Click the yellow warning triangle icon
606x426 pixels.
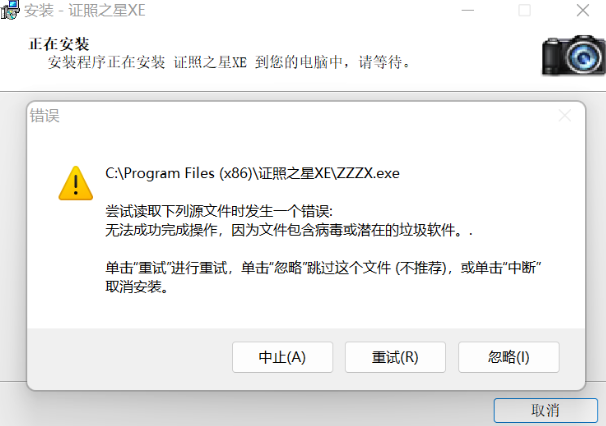coord(76,183)
